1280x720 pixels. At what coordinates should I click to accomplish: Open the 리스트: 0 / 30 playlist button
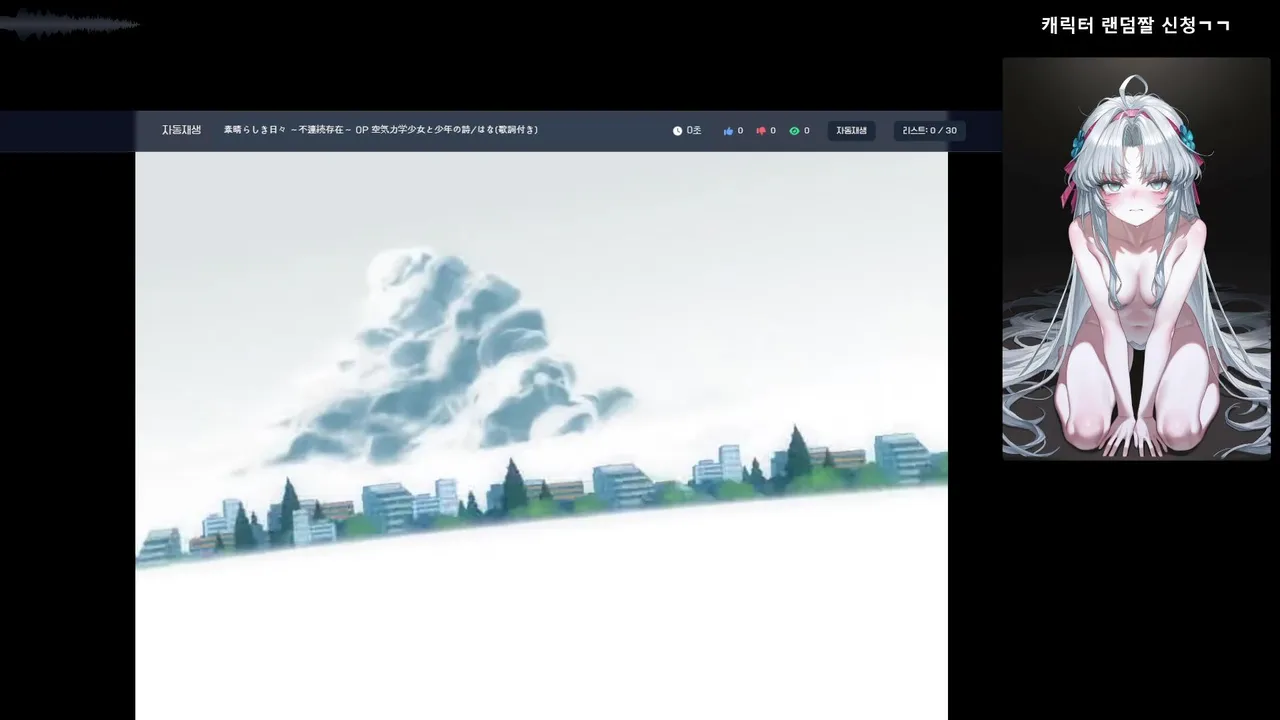click(x=929, y=131)
